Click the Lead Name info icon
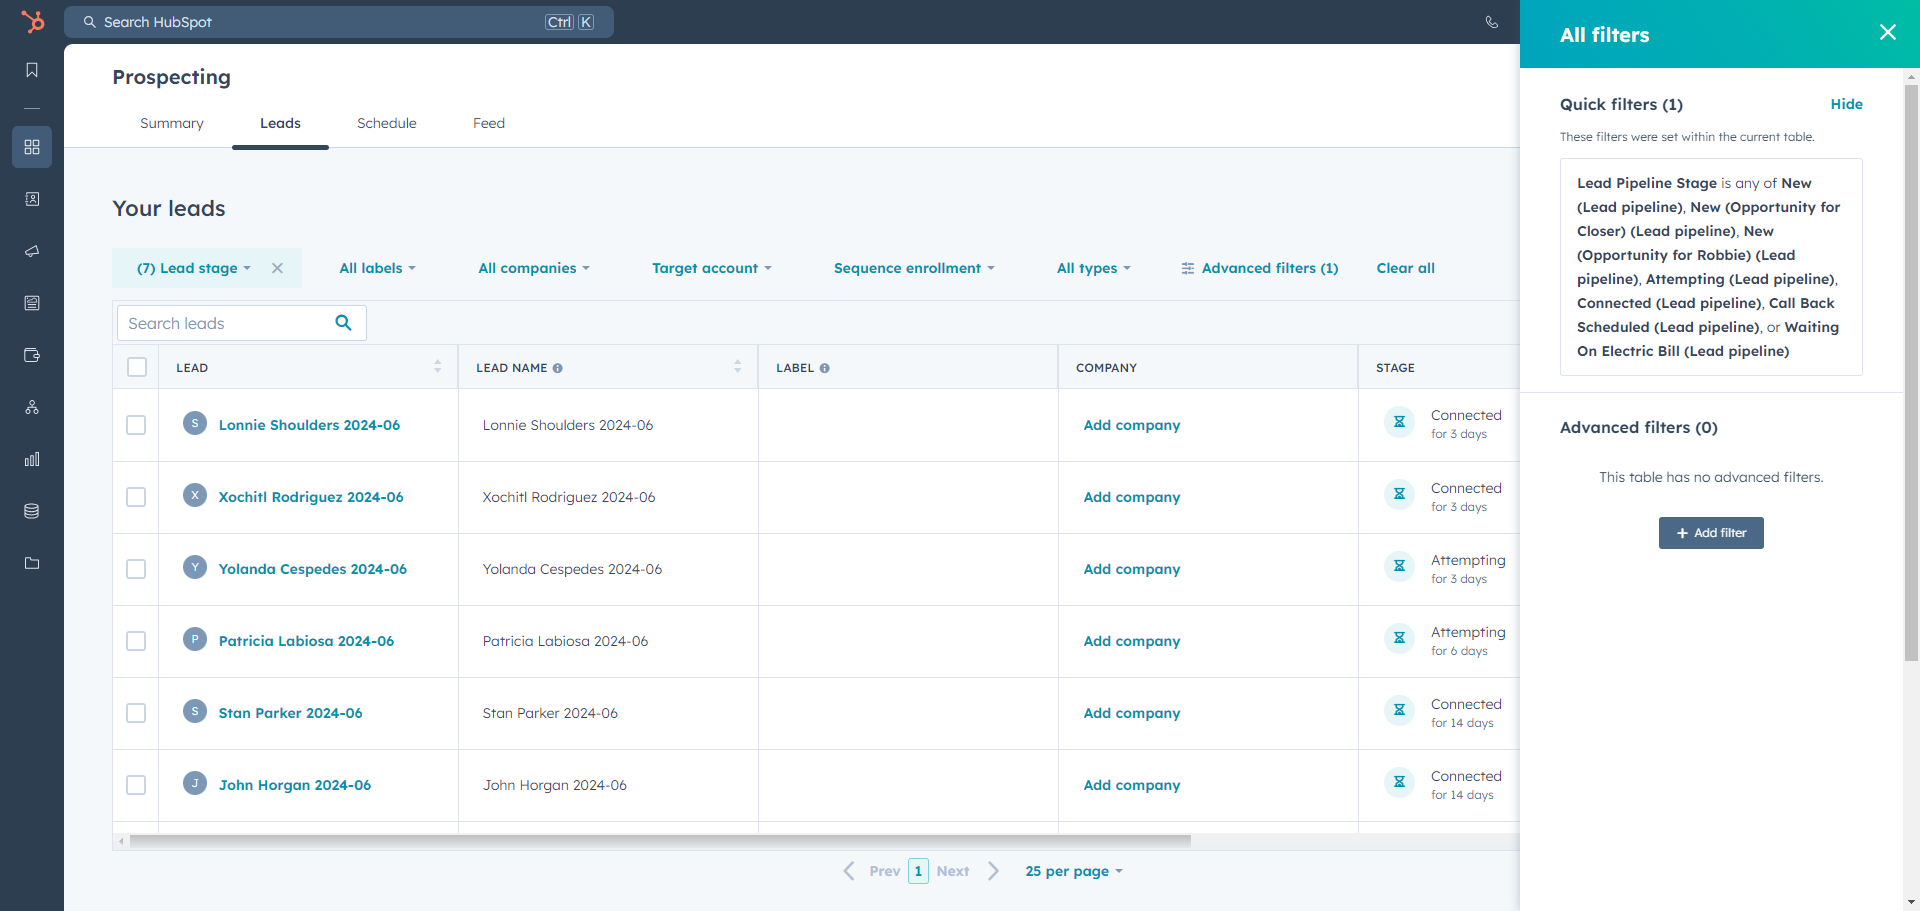The width and height of the screenshot is (1920, 911). [x=558, y=368]
